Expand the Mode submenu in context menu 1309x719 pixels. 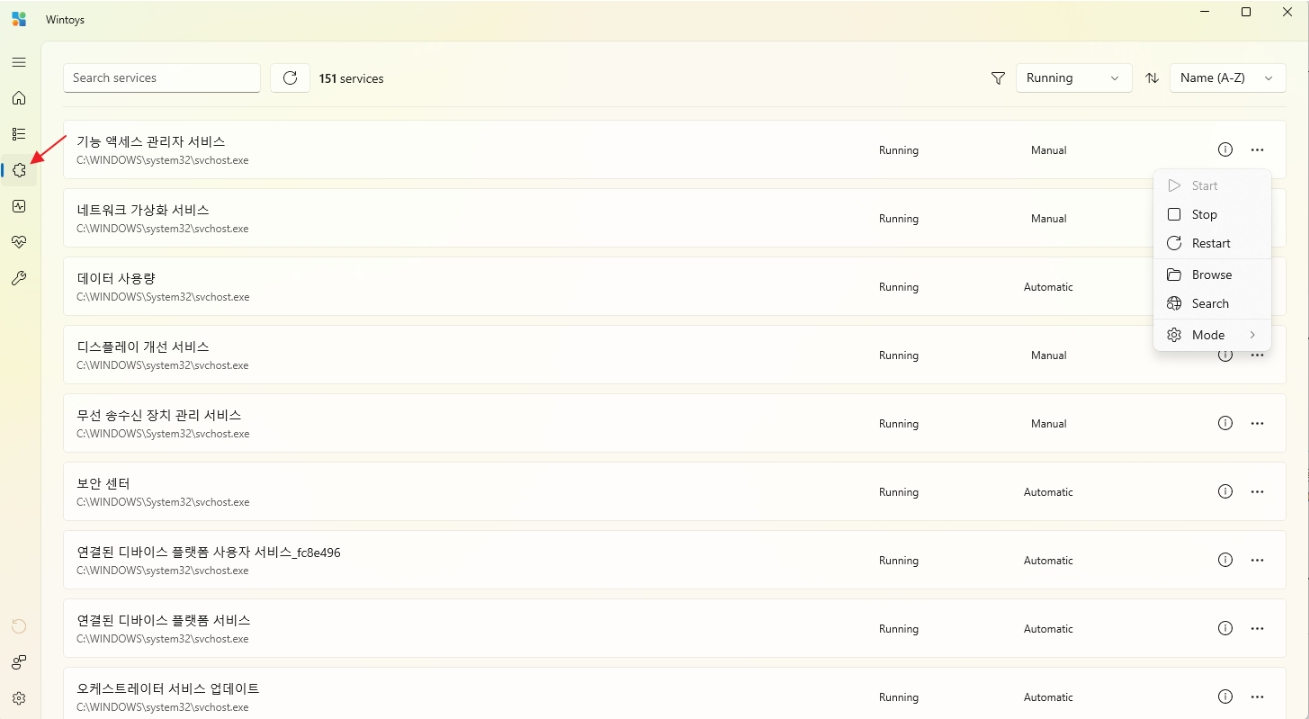(1211, 335)
